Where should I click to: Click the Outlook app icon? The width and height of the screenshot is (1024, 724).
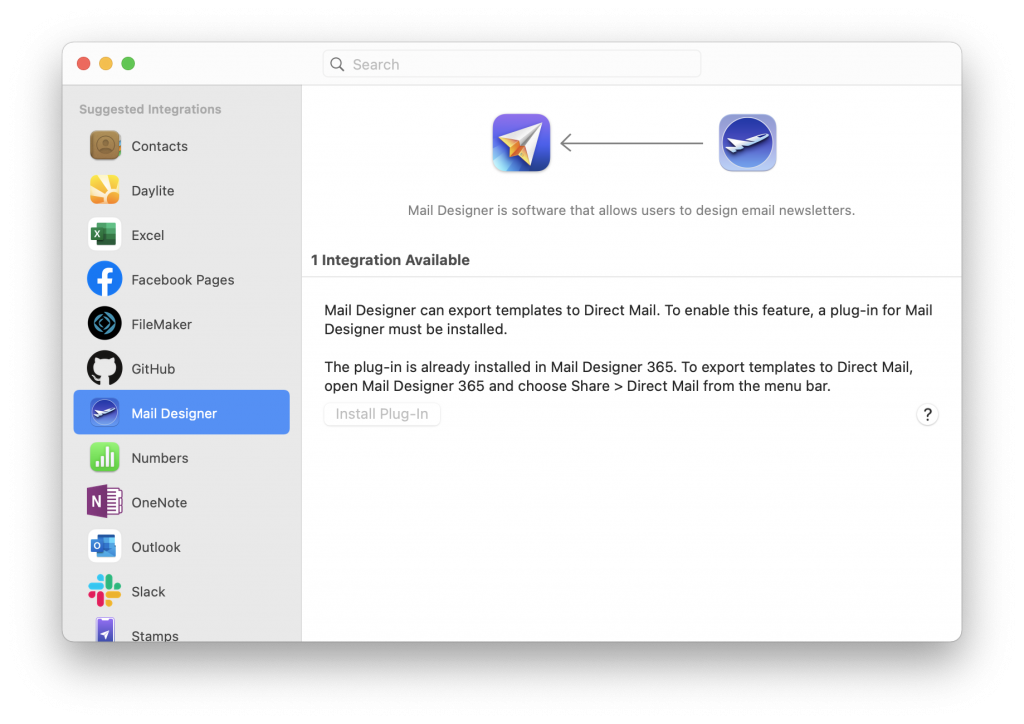104,546
